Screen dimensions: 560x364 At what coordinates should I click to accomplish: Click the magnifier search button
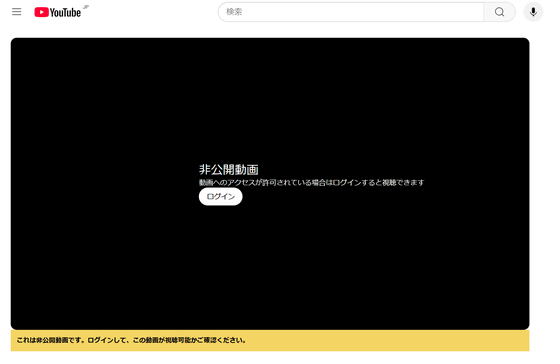coord(499,12)
